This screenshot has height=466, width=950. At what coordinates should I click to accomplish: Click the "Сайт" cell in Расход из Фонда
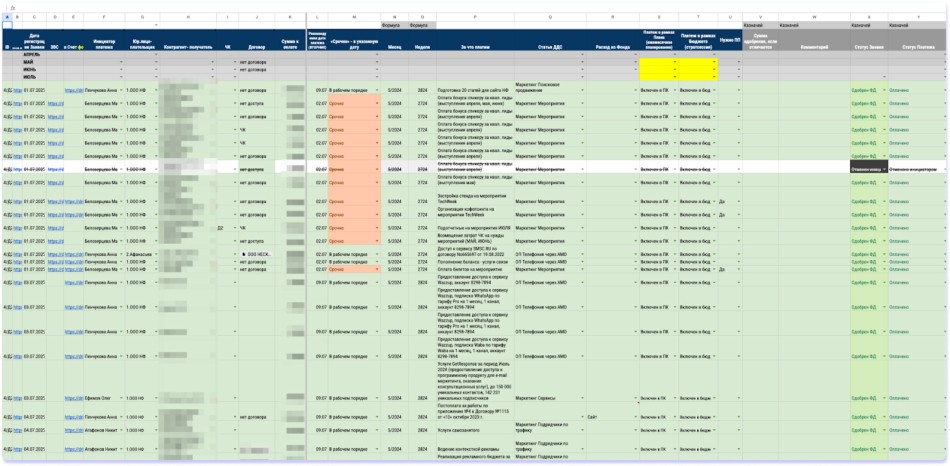tap(592, 416)
